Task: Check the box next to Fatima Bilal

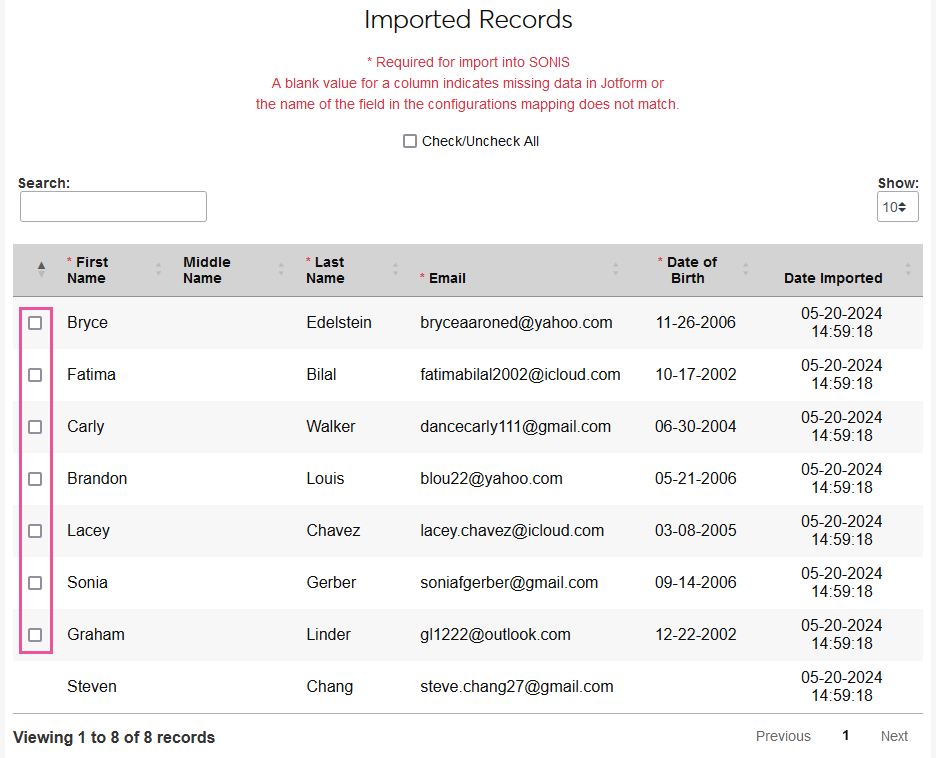Action: 35,375
